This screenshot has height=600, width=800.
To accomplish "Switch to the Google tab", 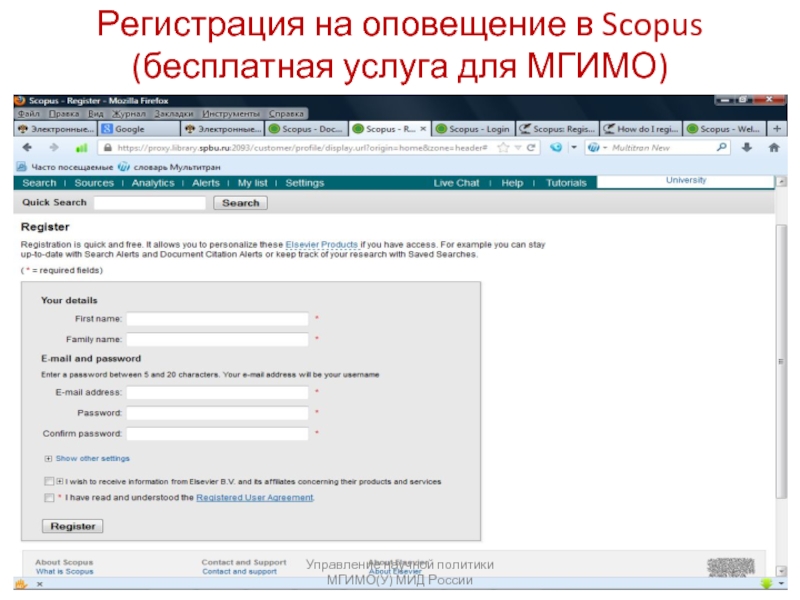I will coord(139,129).
